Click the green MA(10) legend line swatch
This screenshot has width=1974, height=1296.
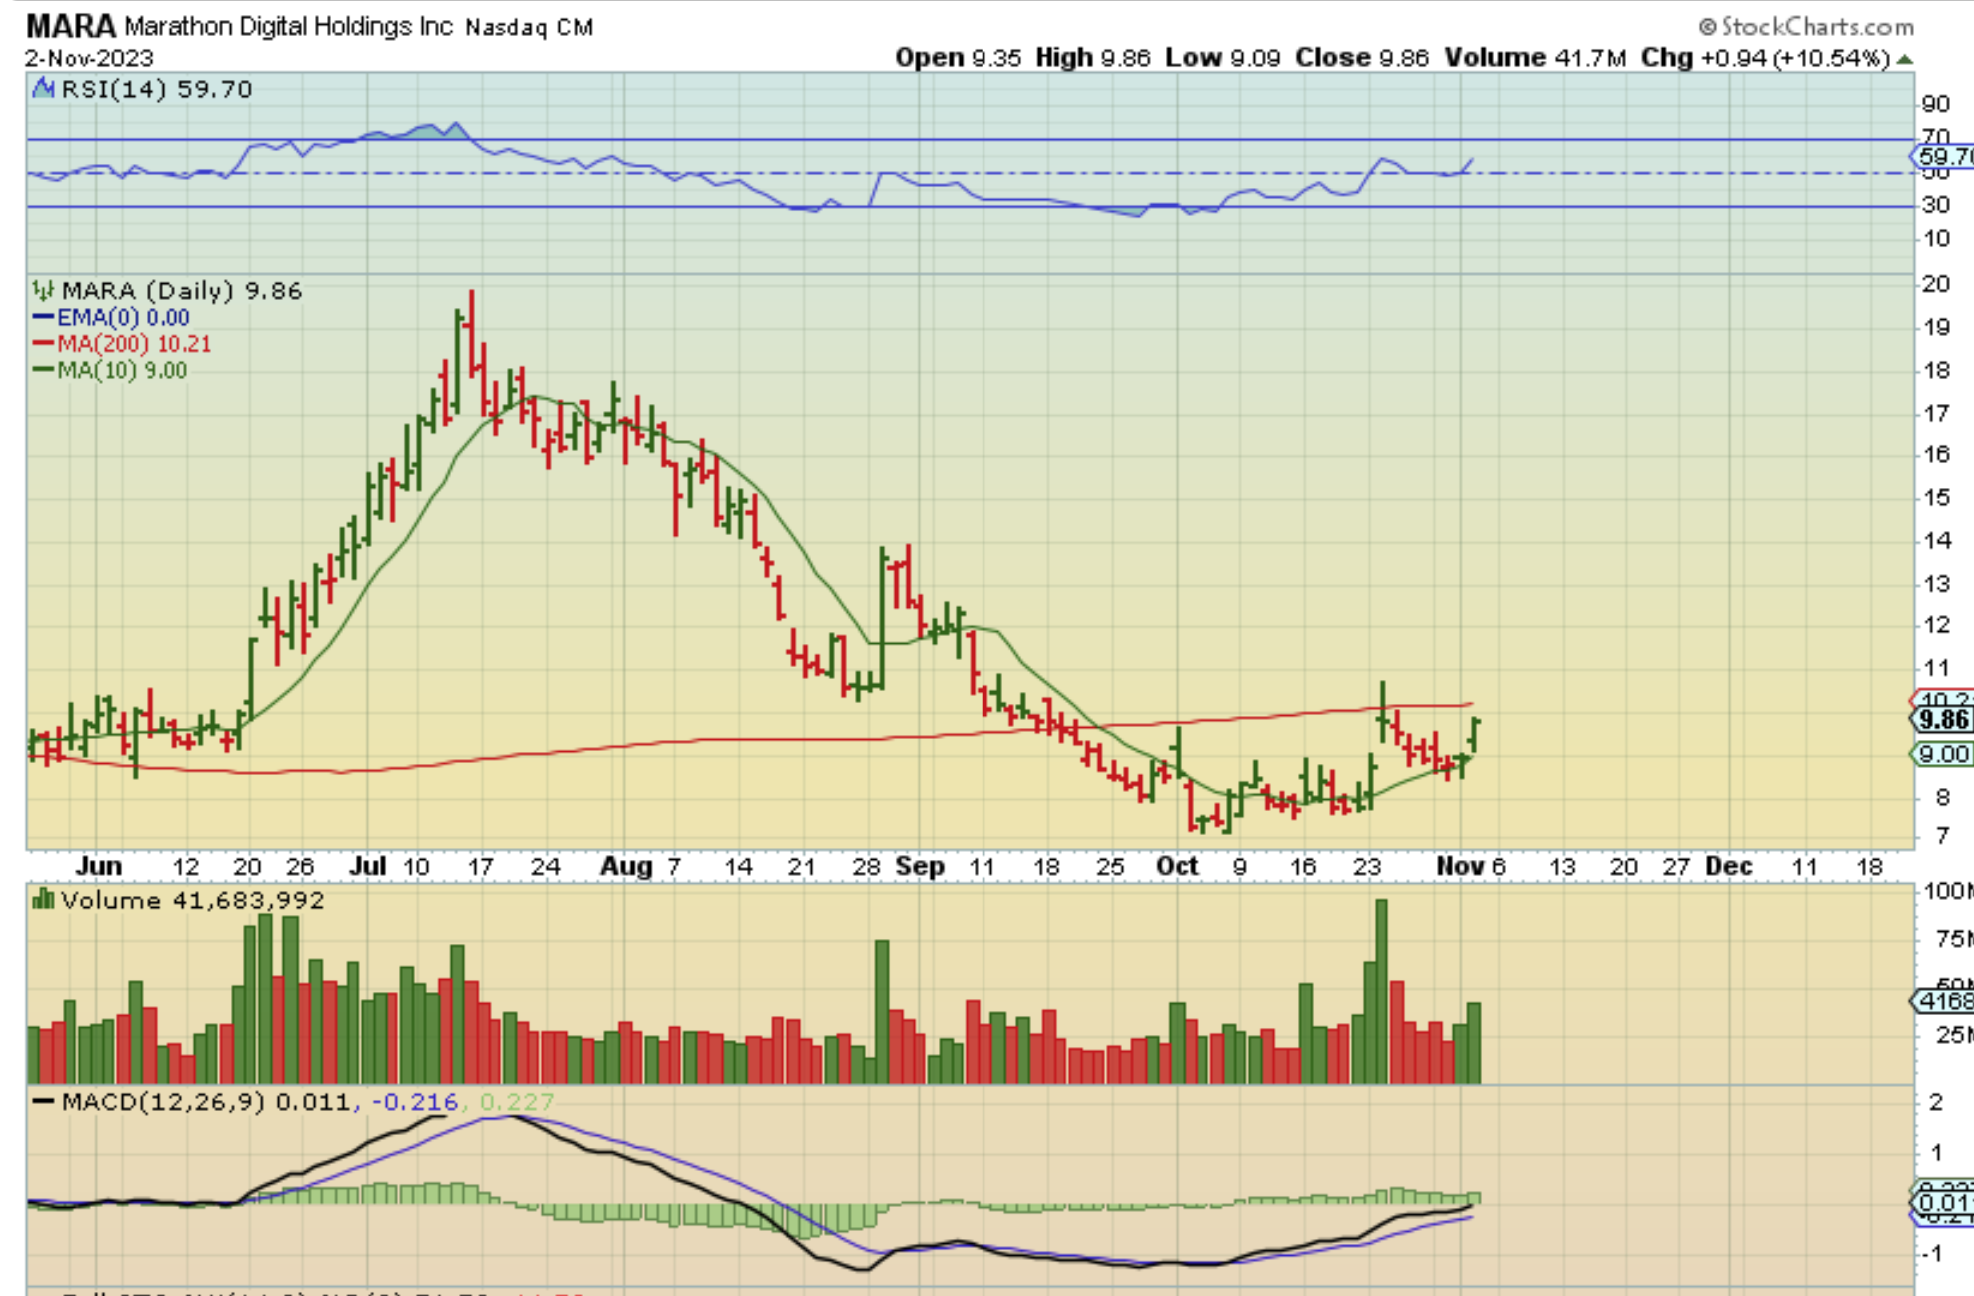(x=43, y=370)
